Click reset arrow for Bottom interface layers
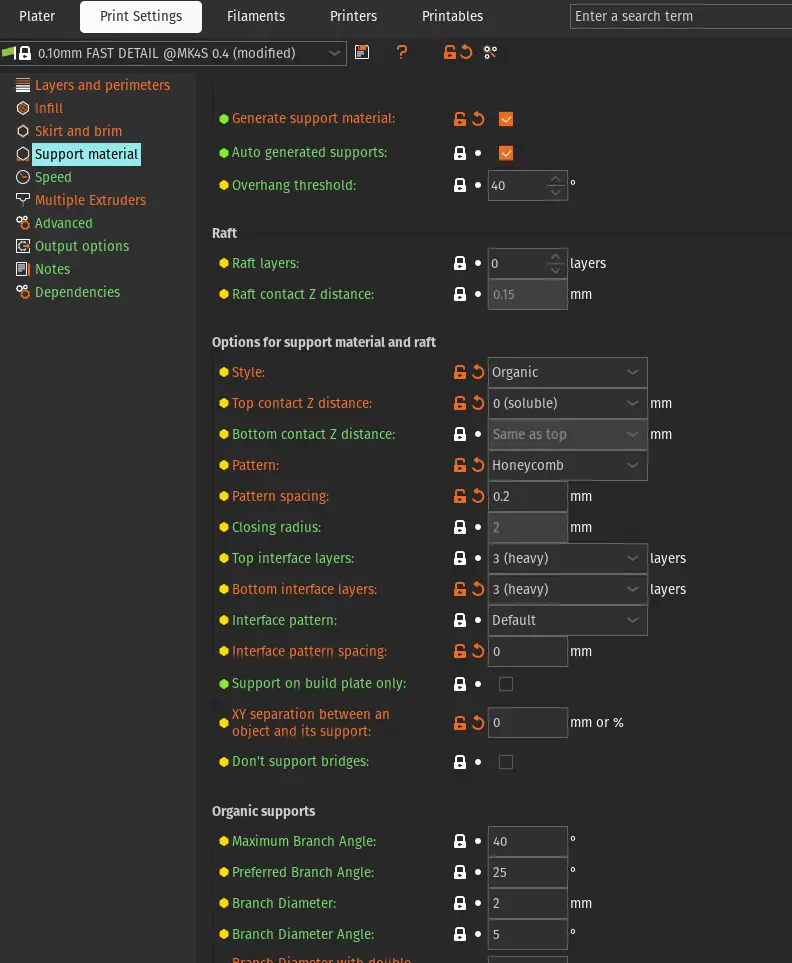 tap(478, 589)
